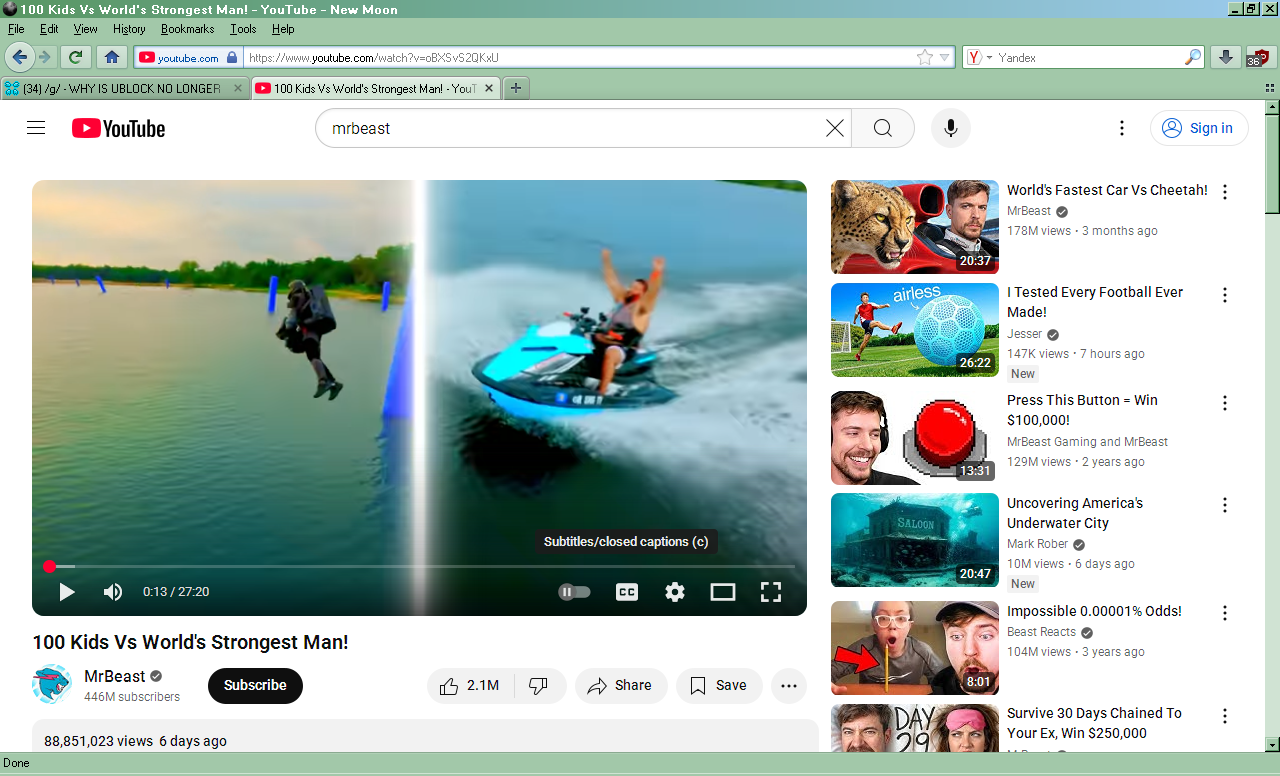The width and height of the screenshot is (1280, 776).
Task: Play the video
Action: (67, 592)
